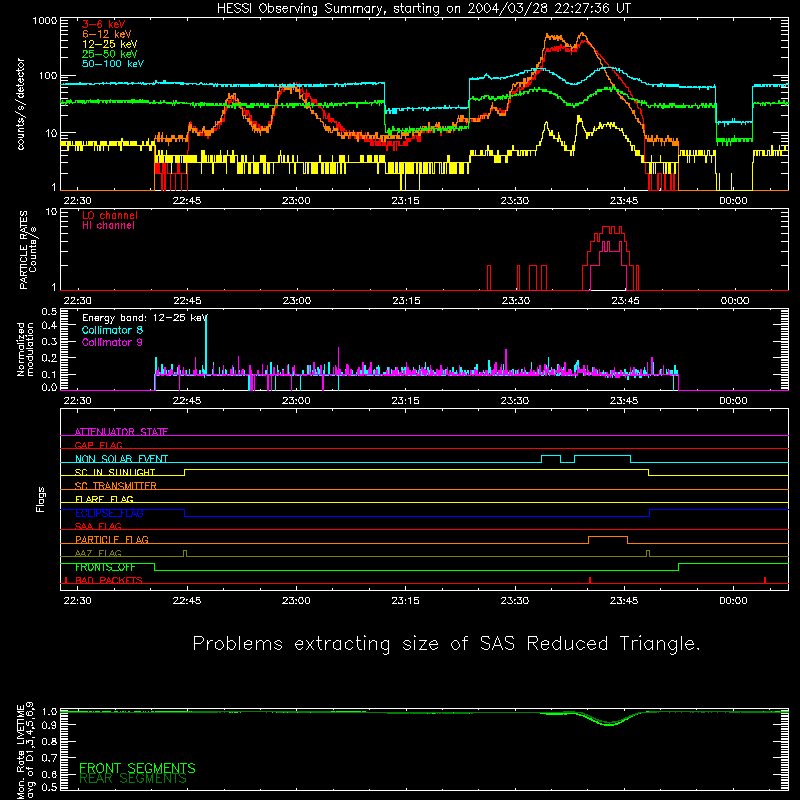
Task: Click the FRONT SEGMENTS legend label
Action: click(x=137, y=768)
